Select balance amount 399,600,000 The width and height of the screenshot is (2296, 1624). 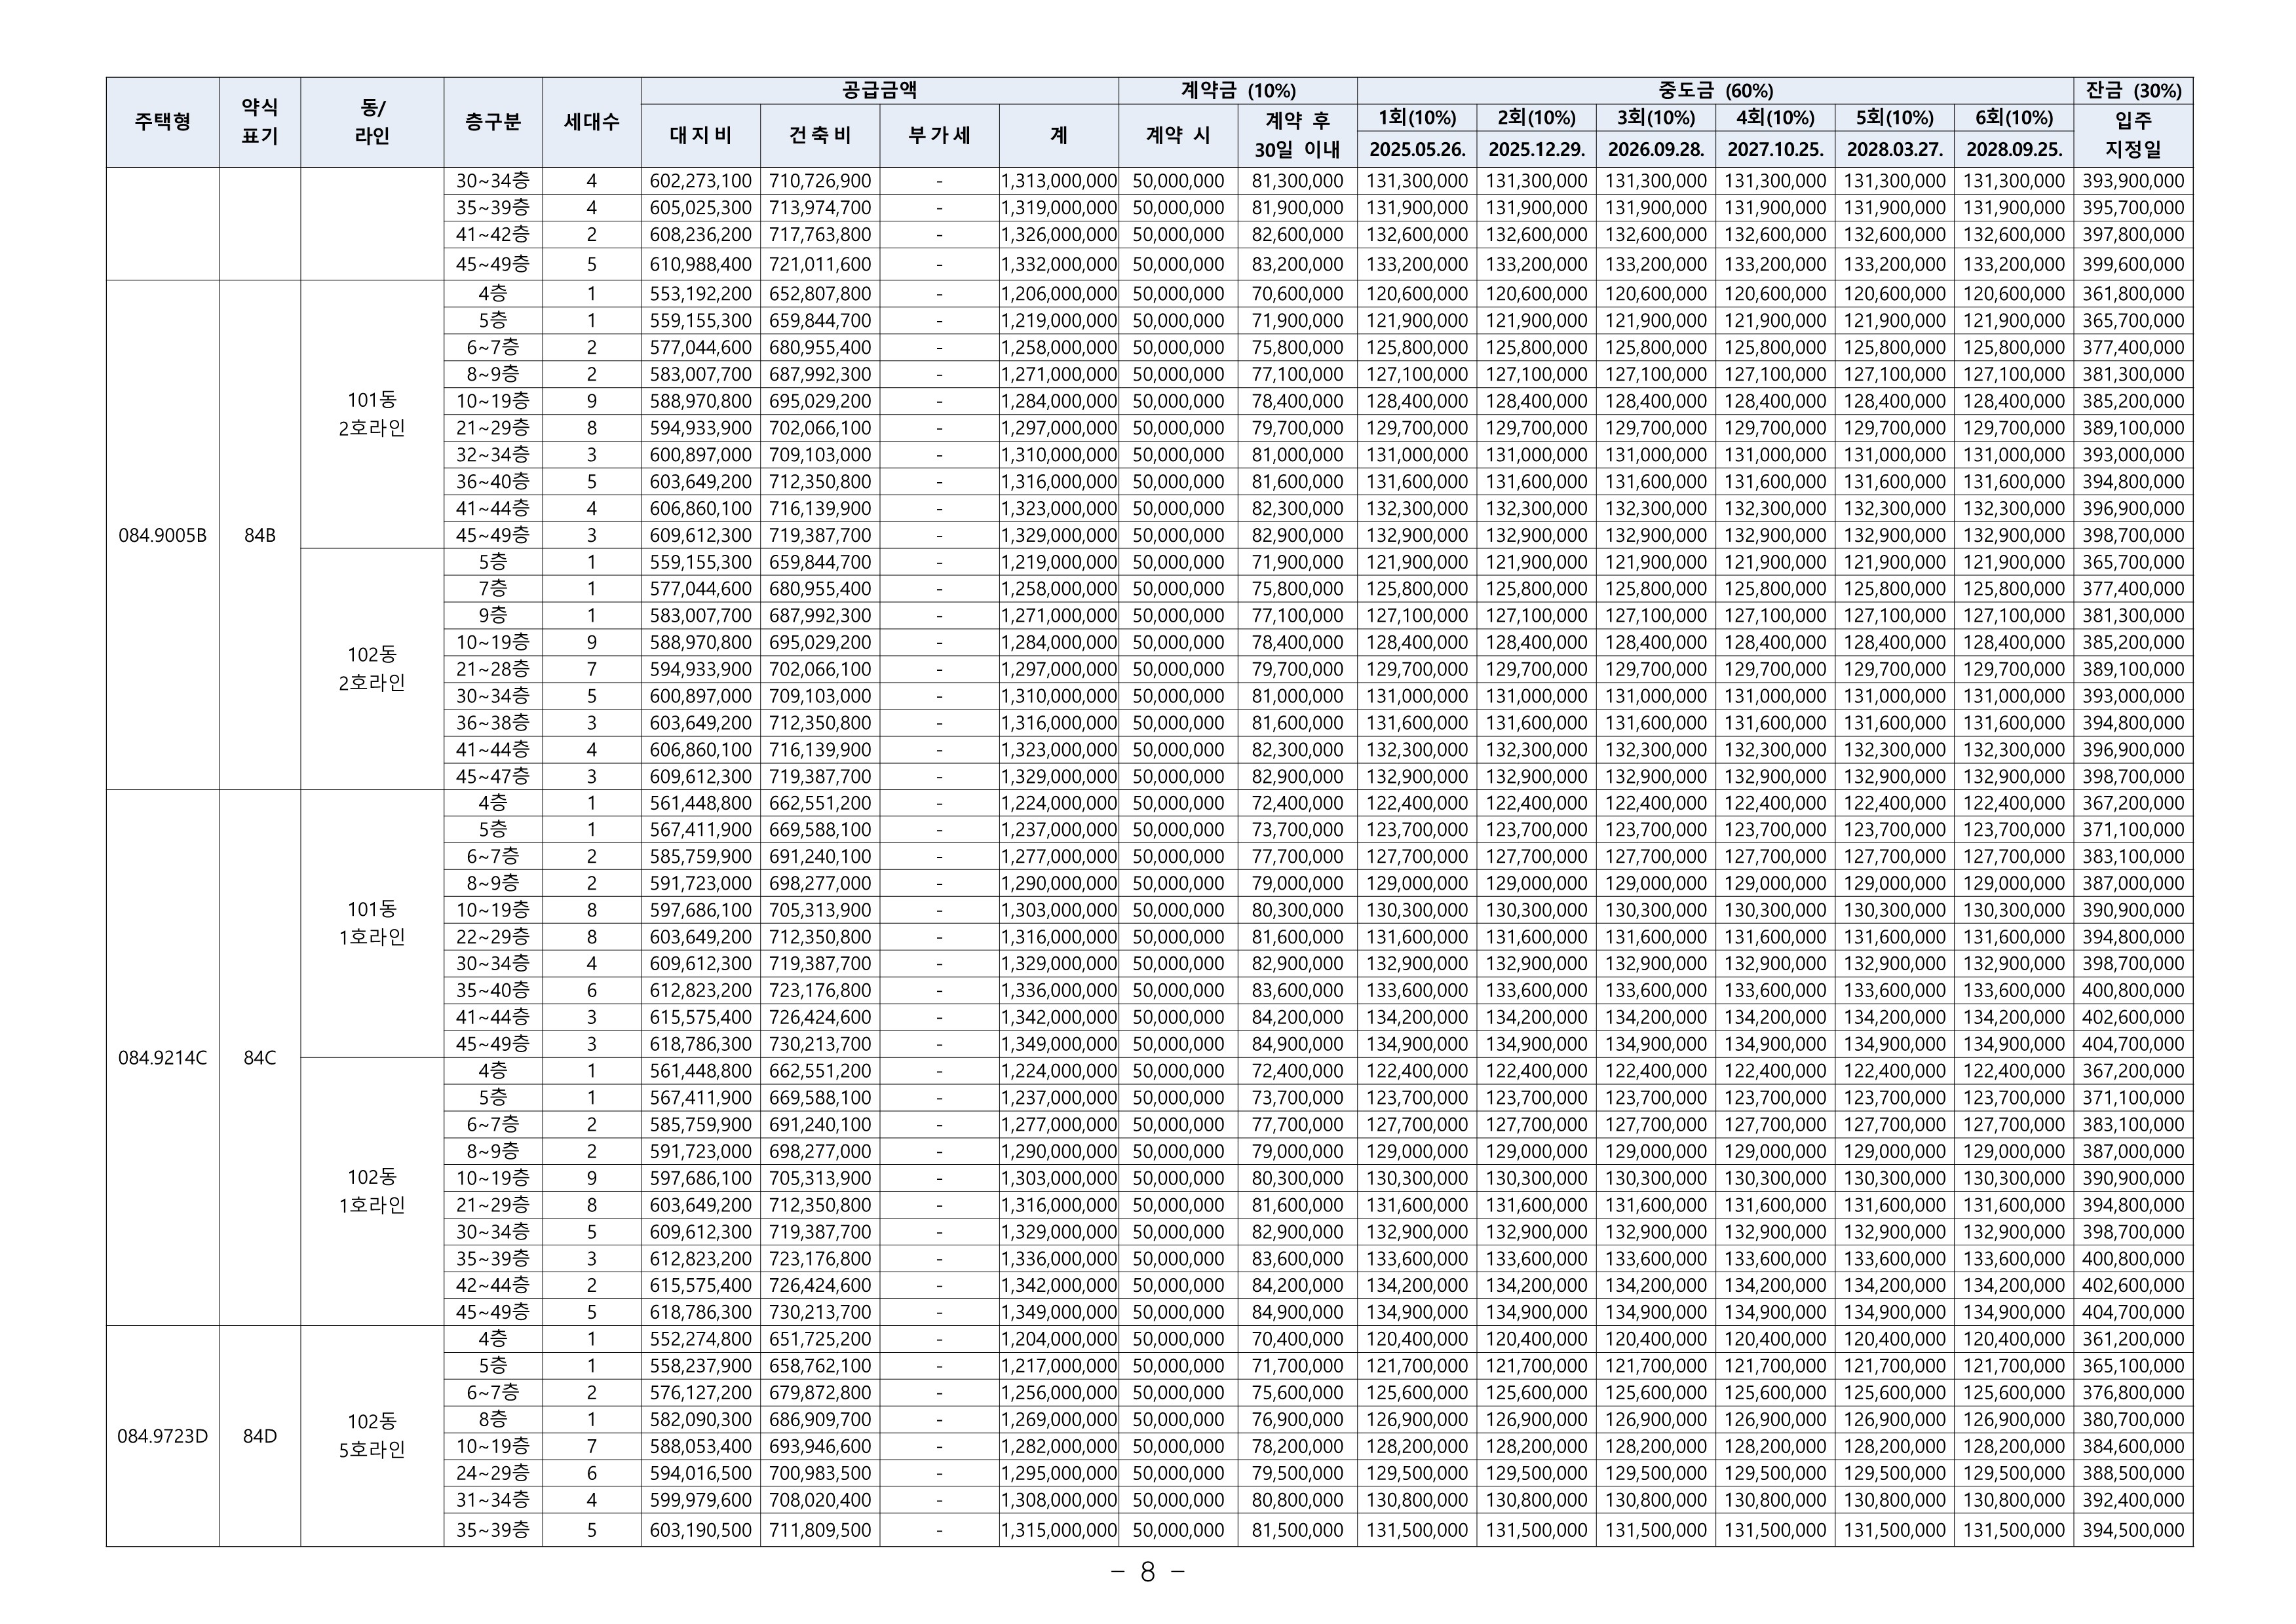pos(2133,265)
